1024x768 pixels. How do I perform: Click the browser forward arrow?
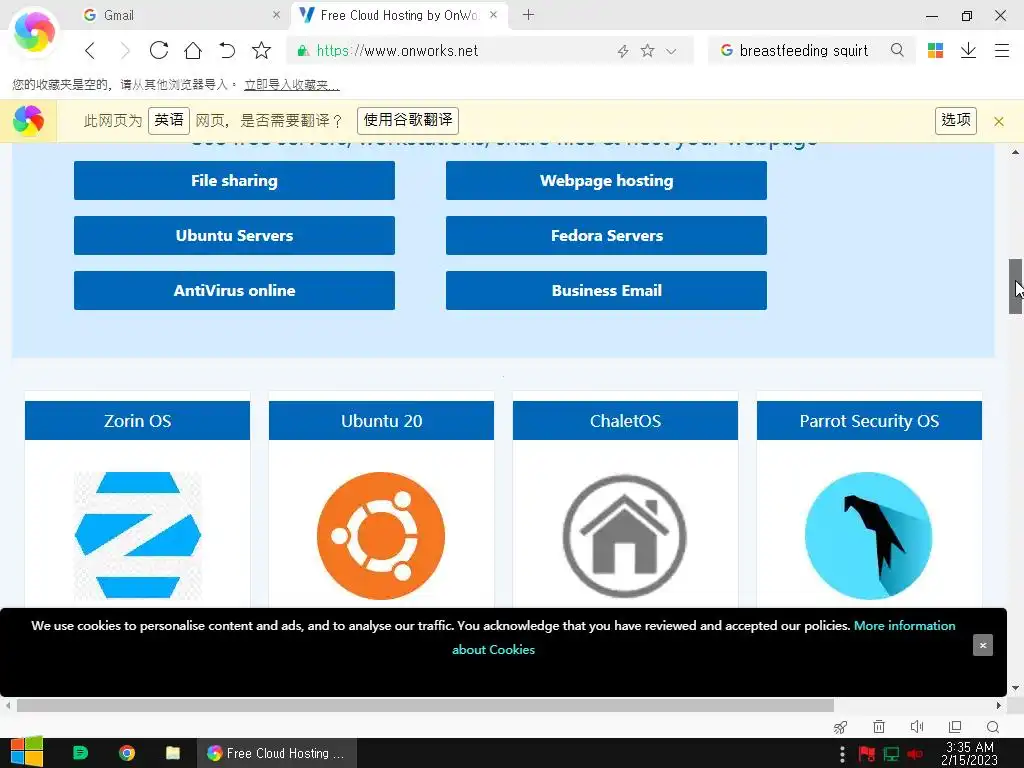[125, 50]
